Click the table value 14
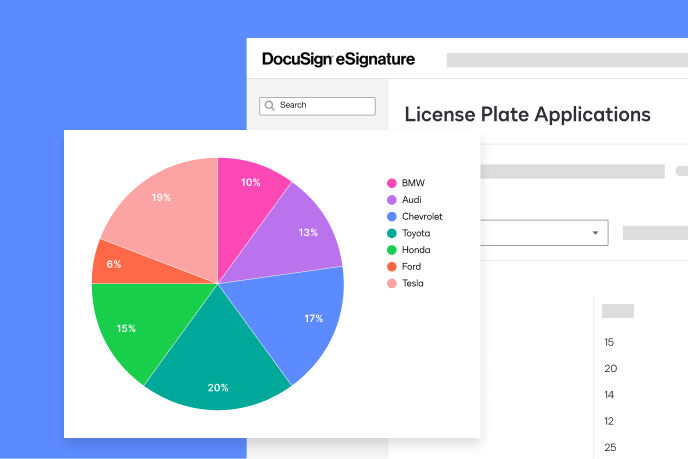 pos(609,395)
